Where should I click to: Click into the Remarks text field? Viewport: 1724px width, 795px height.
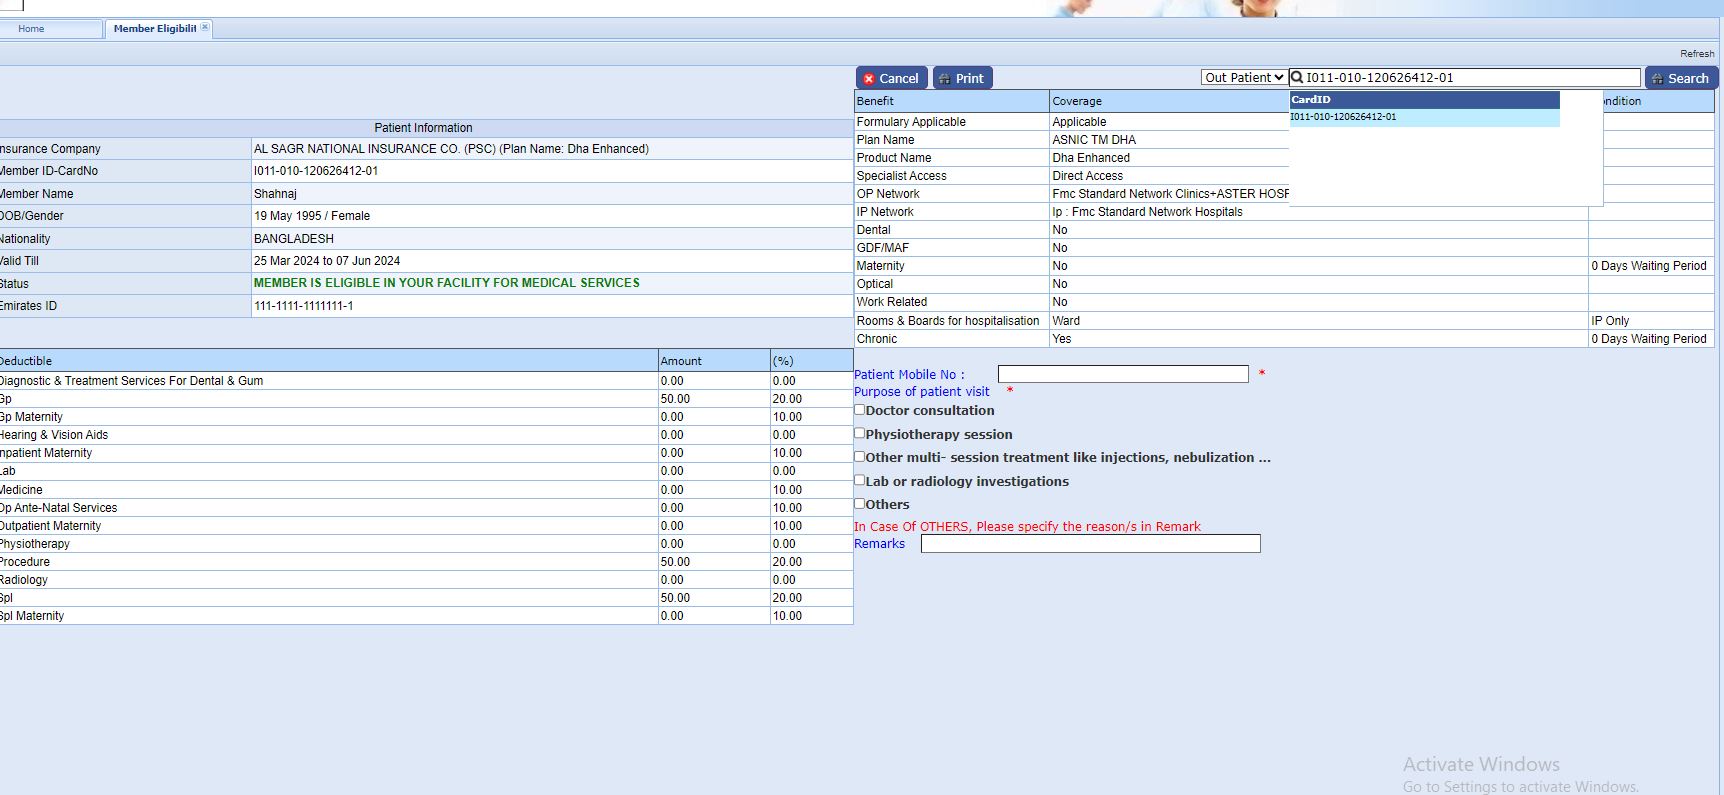(x=1090, y=544)
